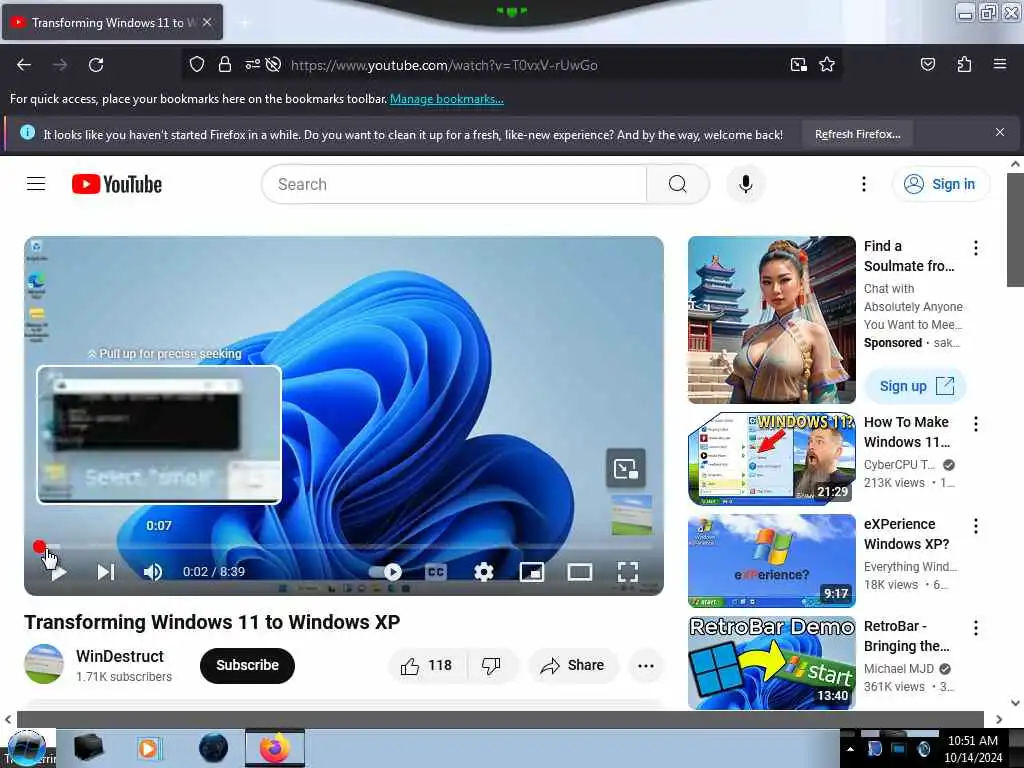The width and height of the screenshot is (1024, 768).
Task: Go to the YouTube home logo
Action: (117, 184)
